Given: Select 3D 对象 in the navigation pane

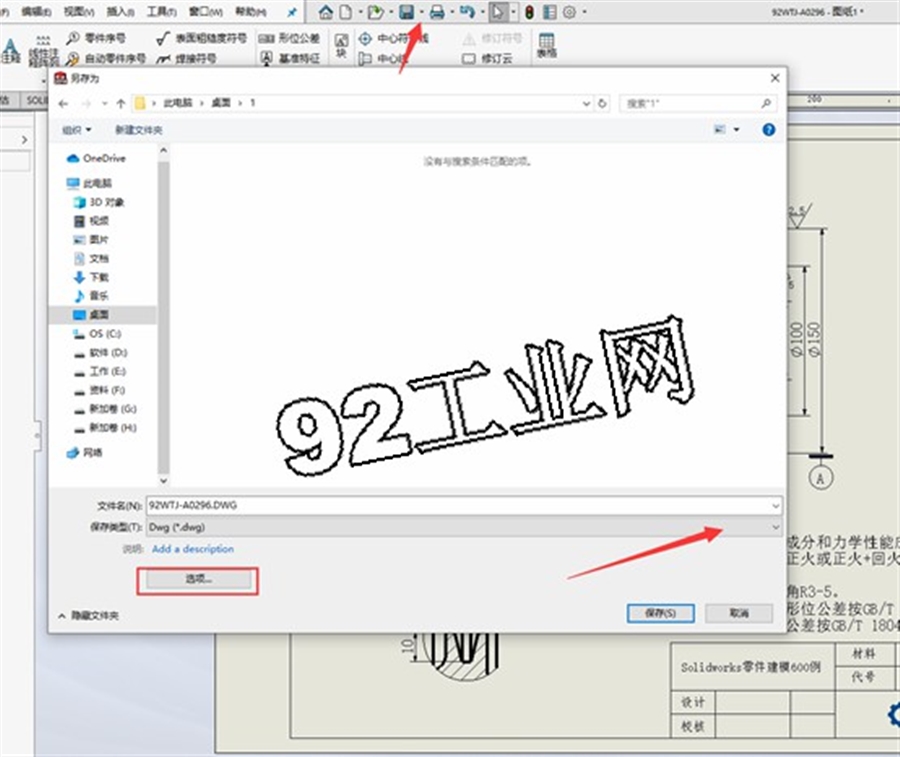Looking at the screenshot, I should coord(99,202).
